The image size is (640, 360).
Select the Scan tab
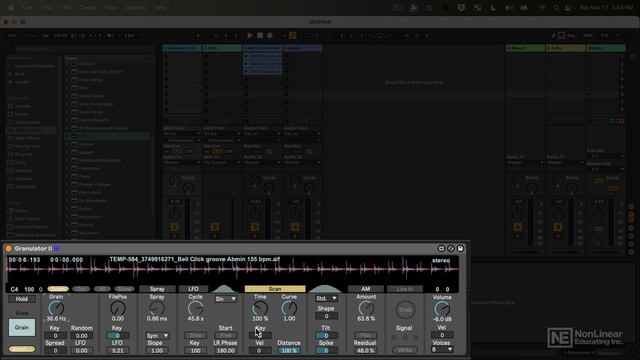coord(275,289)
